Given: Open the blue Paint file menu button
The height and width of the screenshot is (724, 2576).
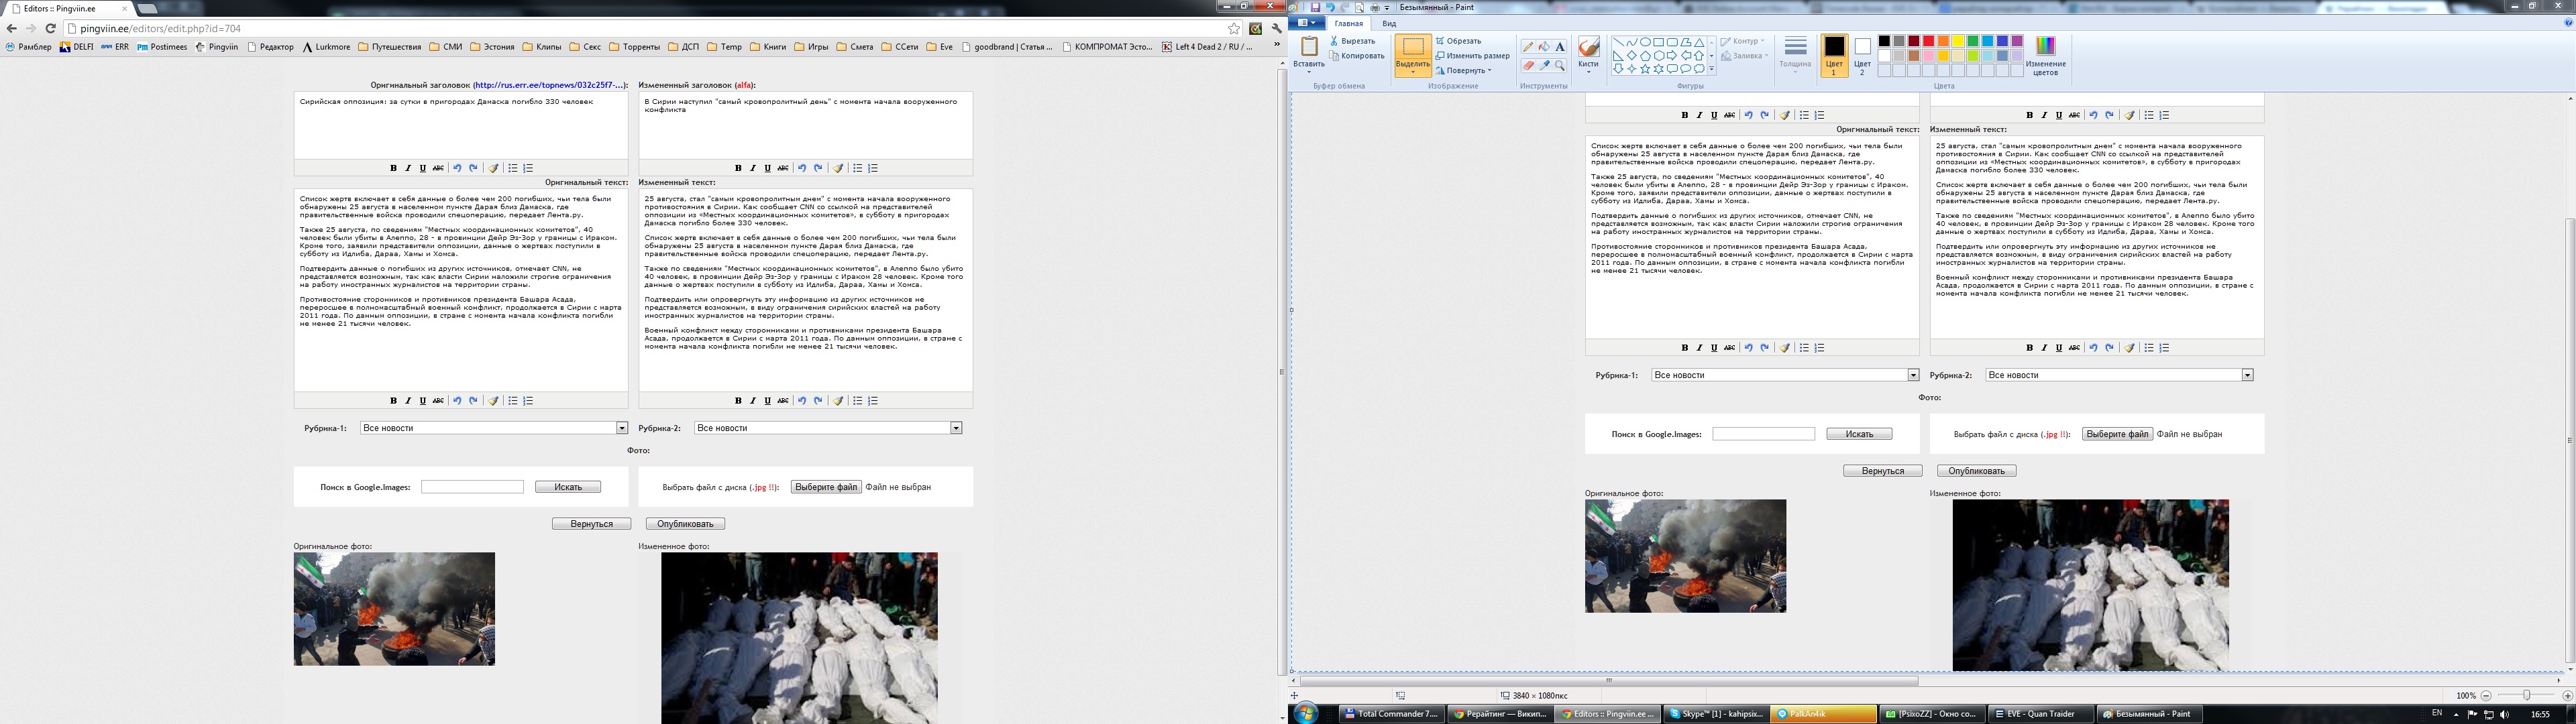Looking at the screenshot, I should coord(1306,23).
